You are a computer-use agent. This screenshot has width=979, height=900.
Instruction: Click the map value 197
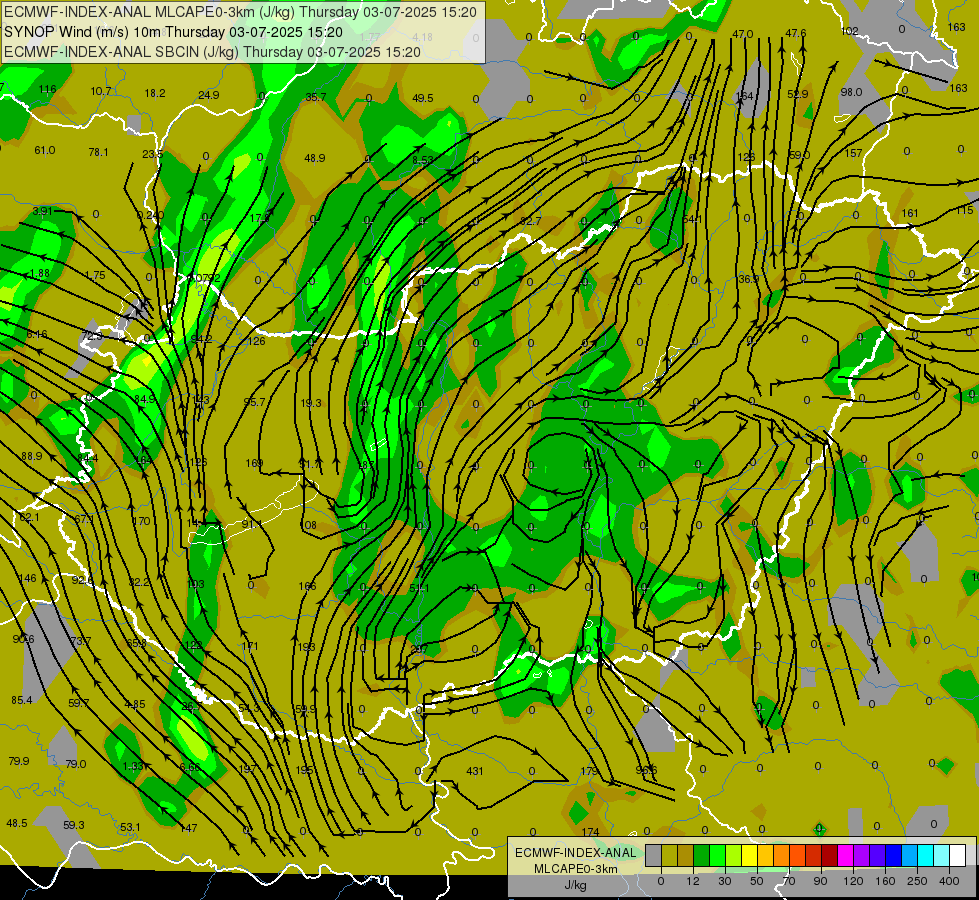[x=248, y=768]
